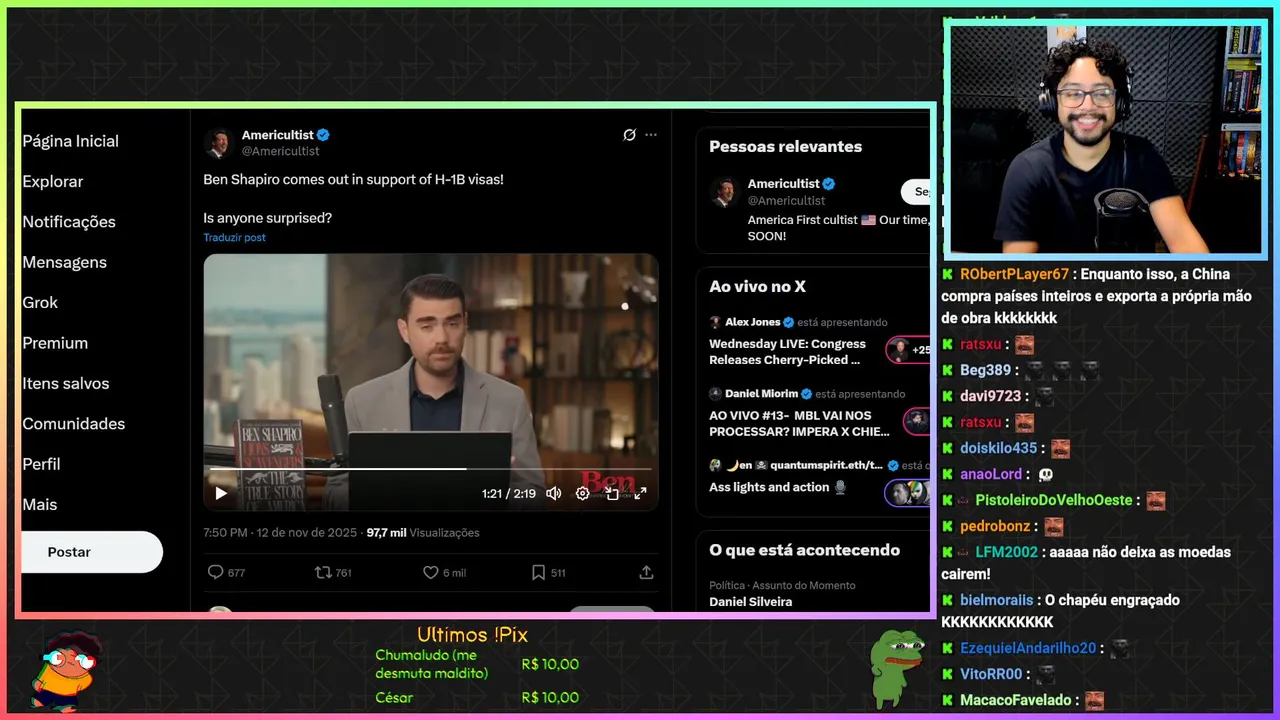Click the Postar button
The height and width of the screenshot is (720, 1280).
[90, 552]
